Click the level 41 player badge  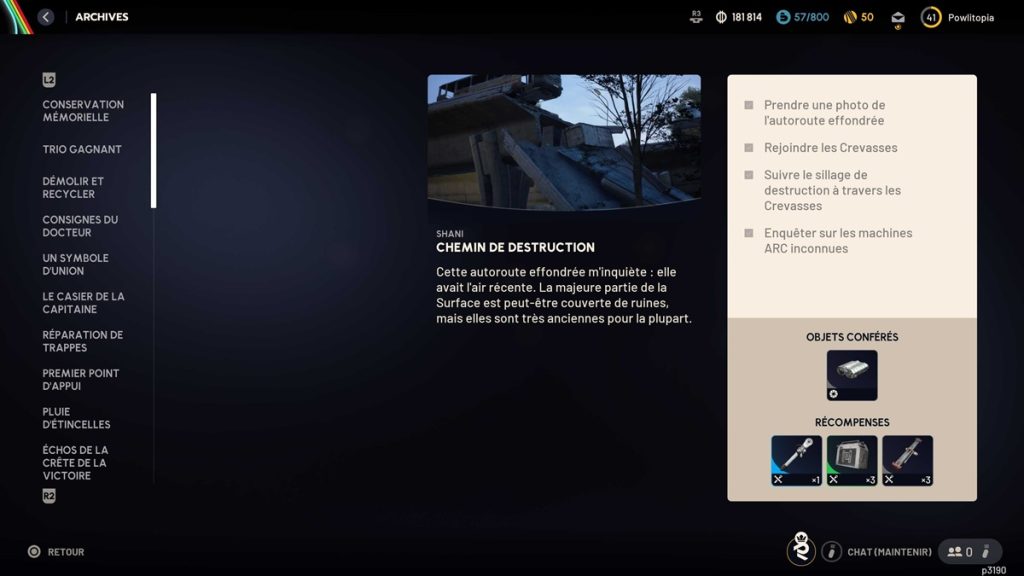coord(931,17)
